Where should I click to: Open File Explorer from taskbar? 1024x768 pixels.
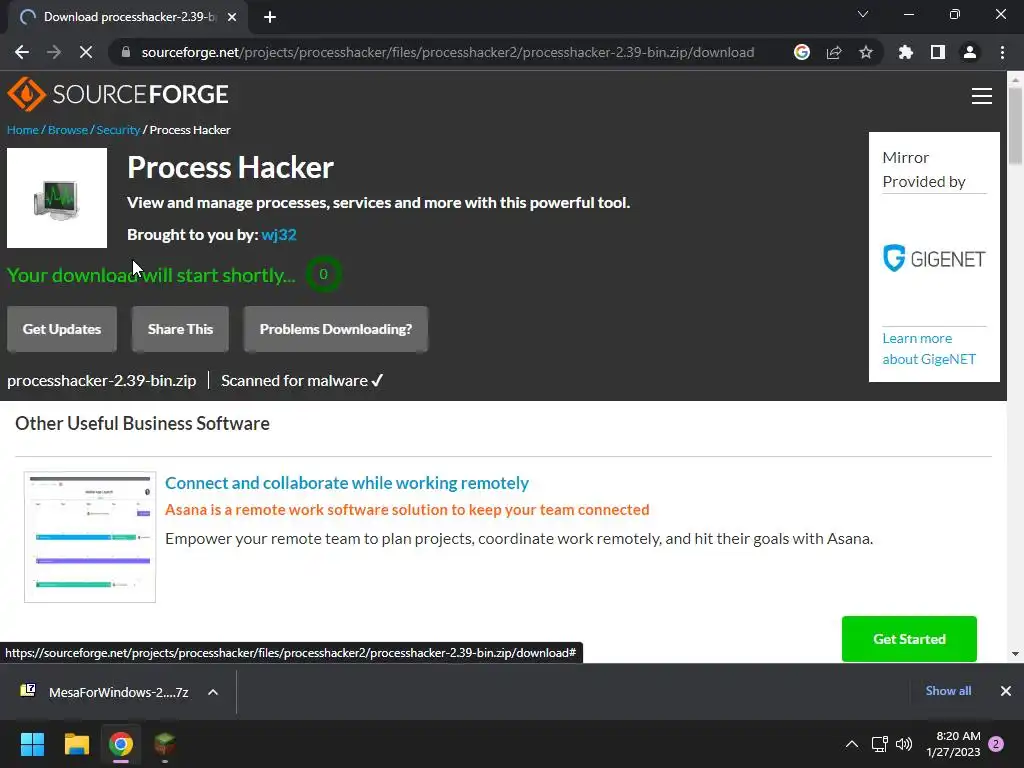pos(76,744)
